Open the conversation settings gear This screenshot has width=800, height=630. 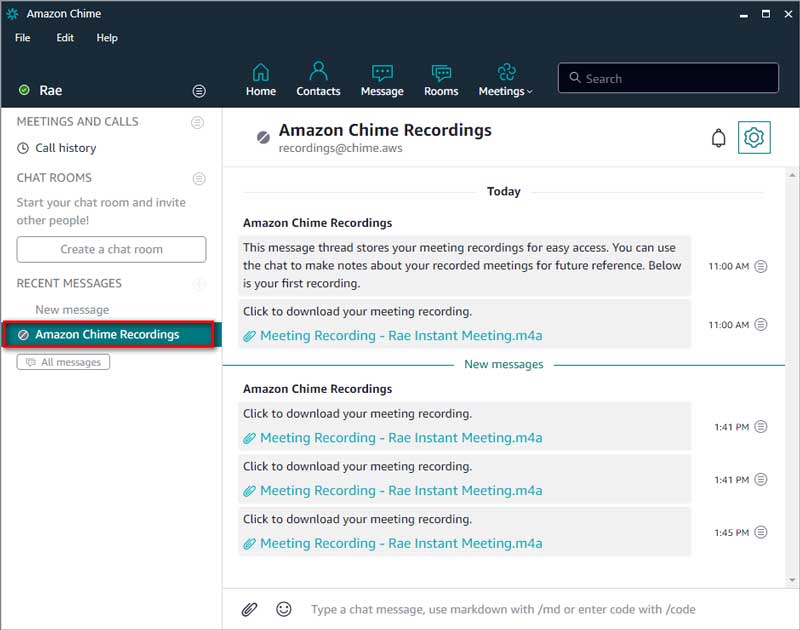755,137
